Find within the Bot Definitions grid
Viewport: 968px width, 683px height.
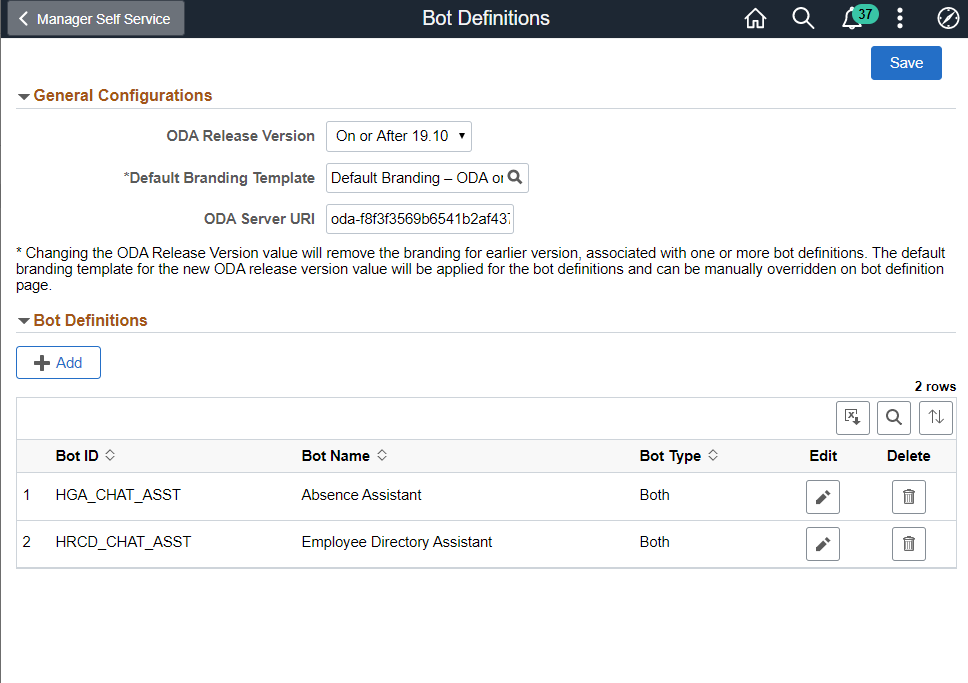point(893,418)
